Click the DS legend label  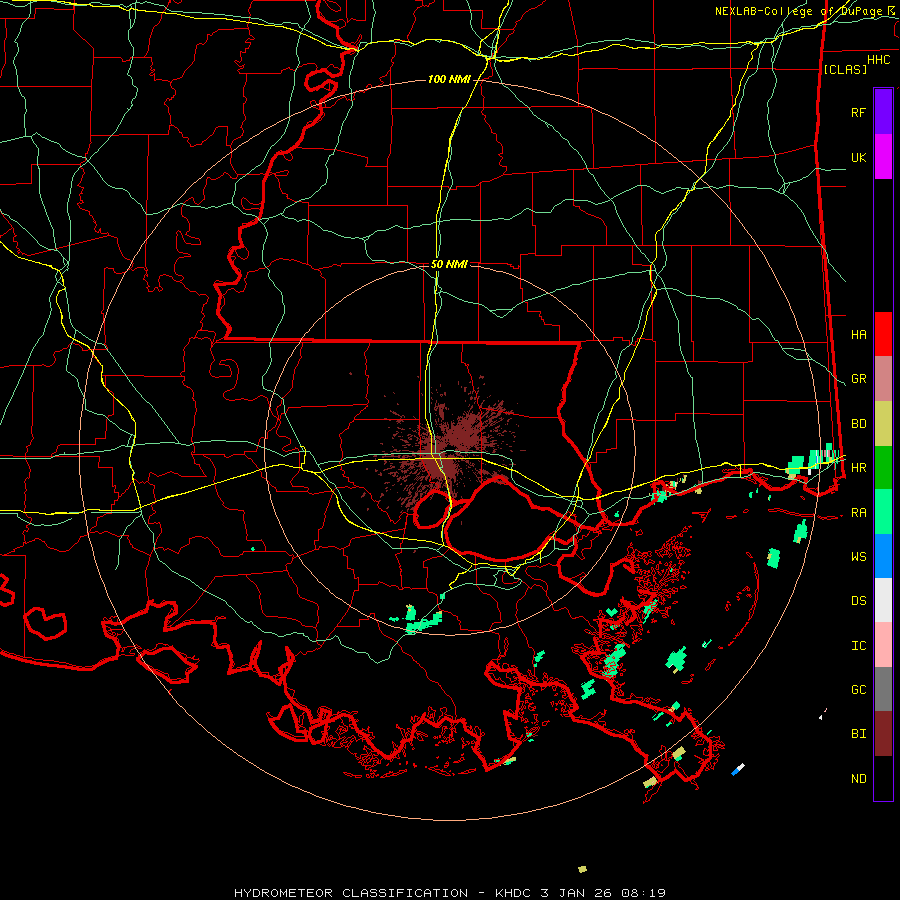858,601
